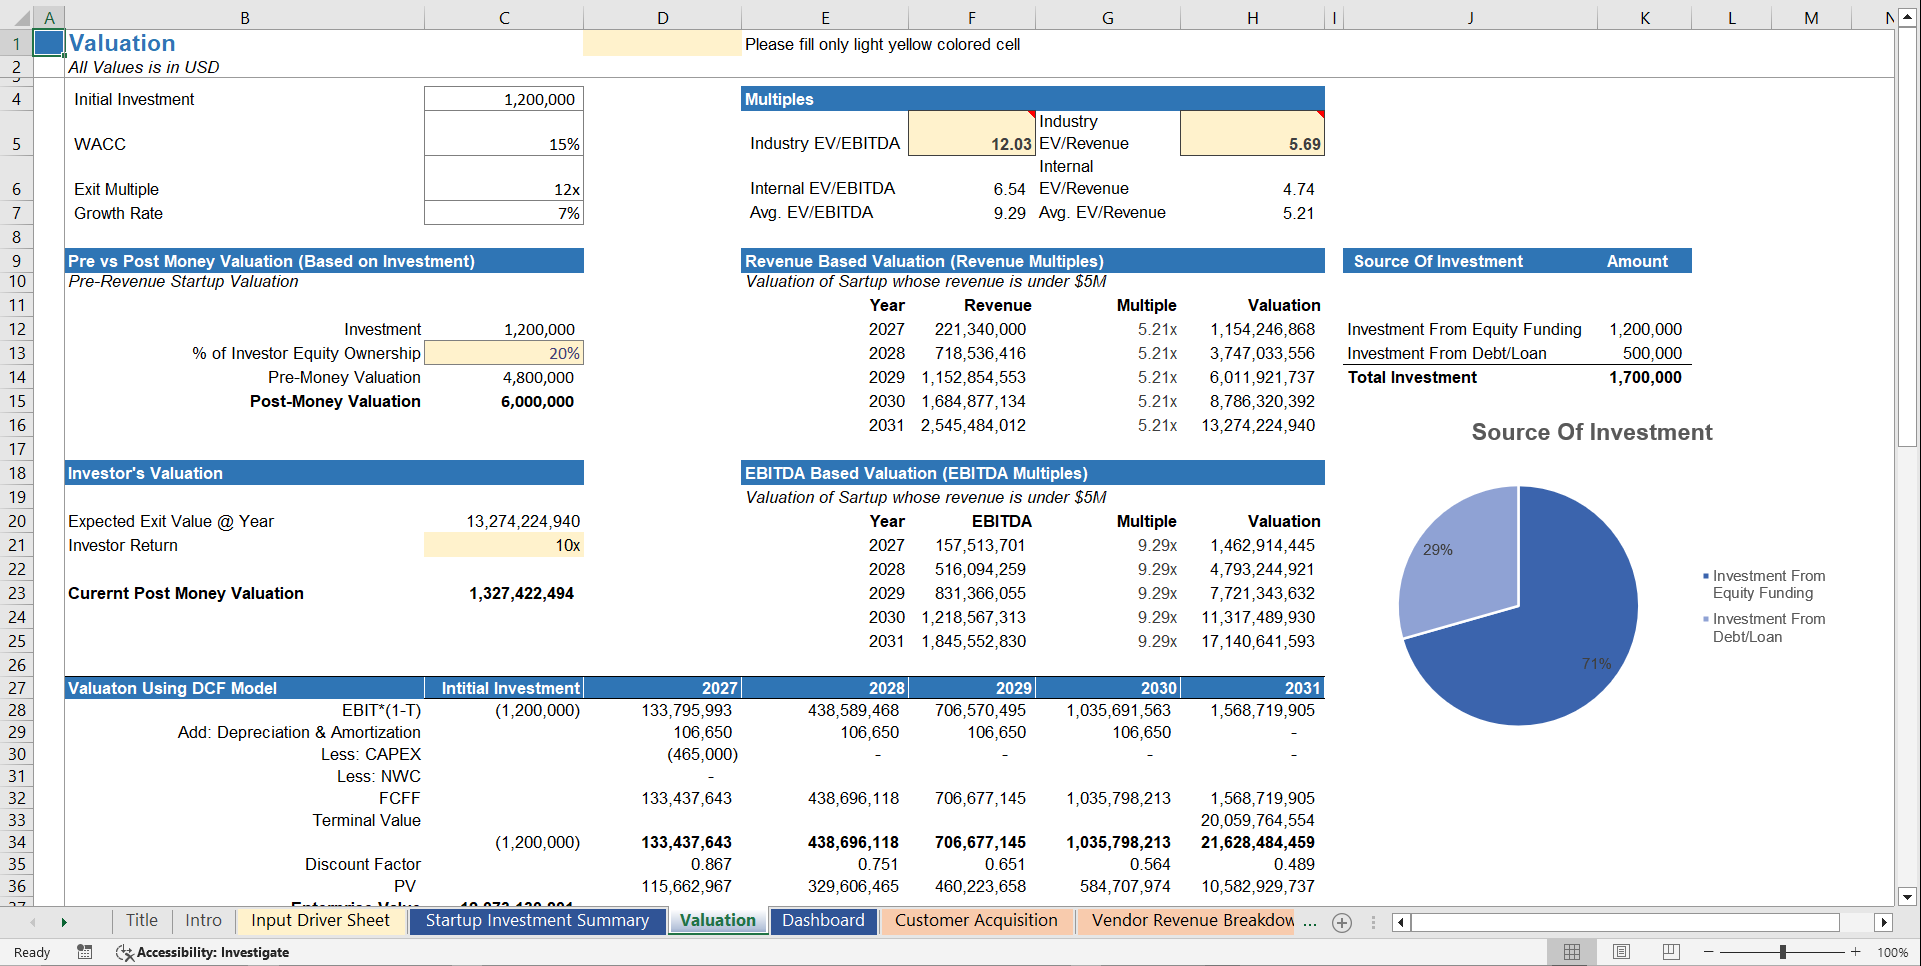1921x966 pixels.
Task: Switch to Normal view icon in status bar
Action: coord(1571,952)
